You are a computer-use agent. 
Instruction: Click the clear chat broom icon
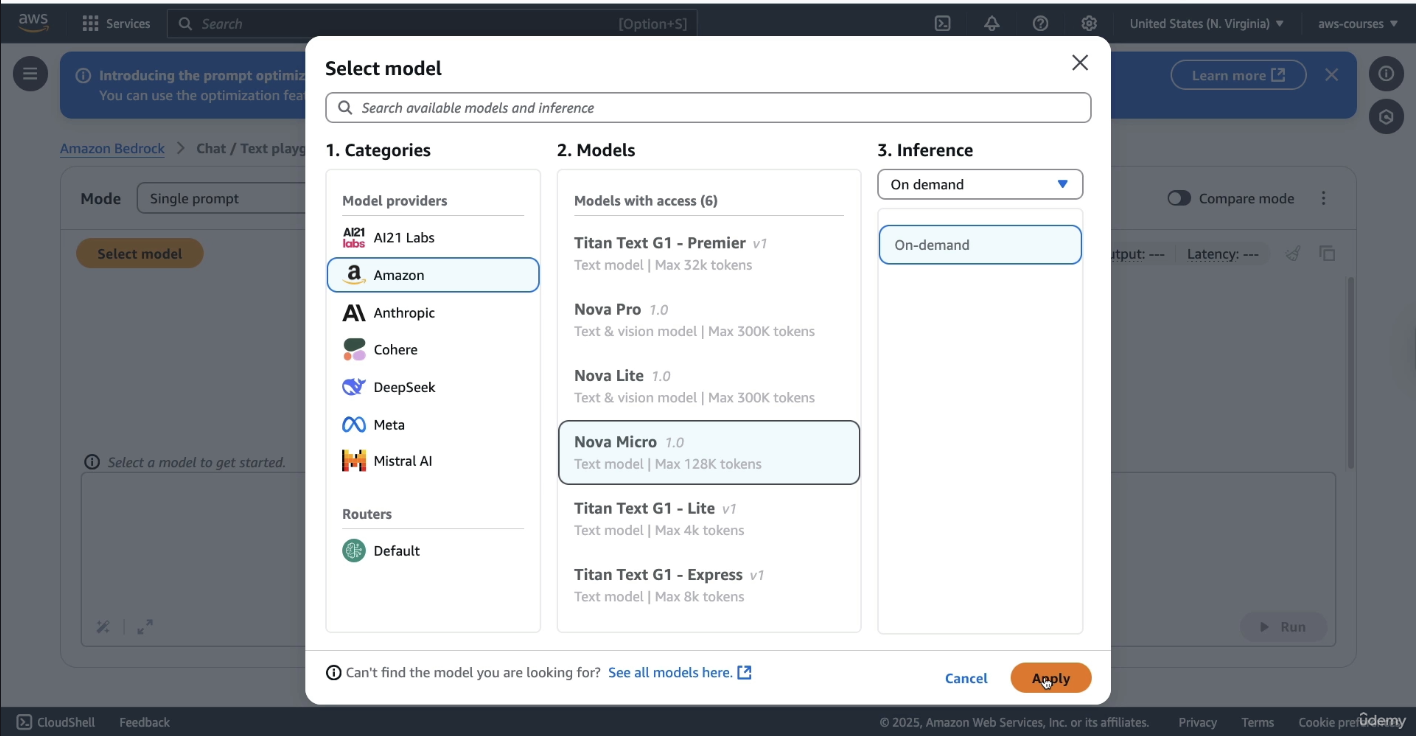(1293, 254)
